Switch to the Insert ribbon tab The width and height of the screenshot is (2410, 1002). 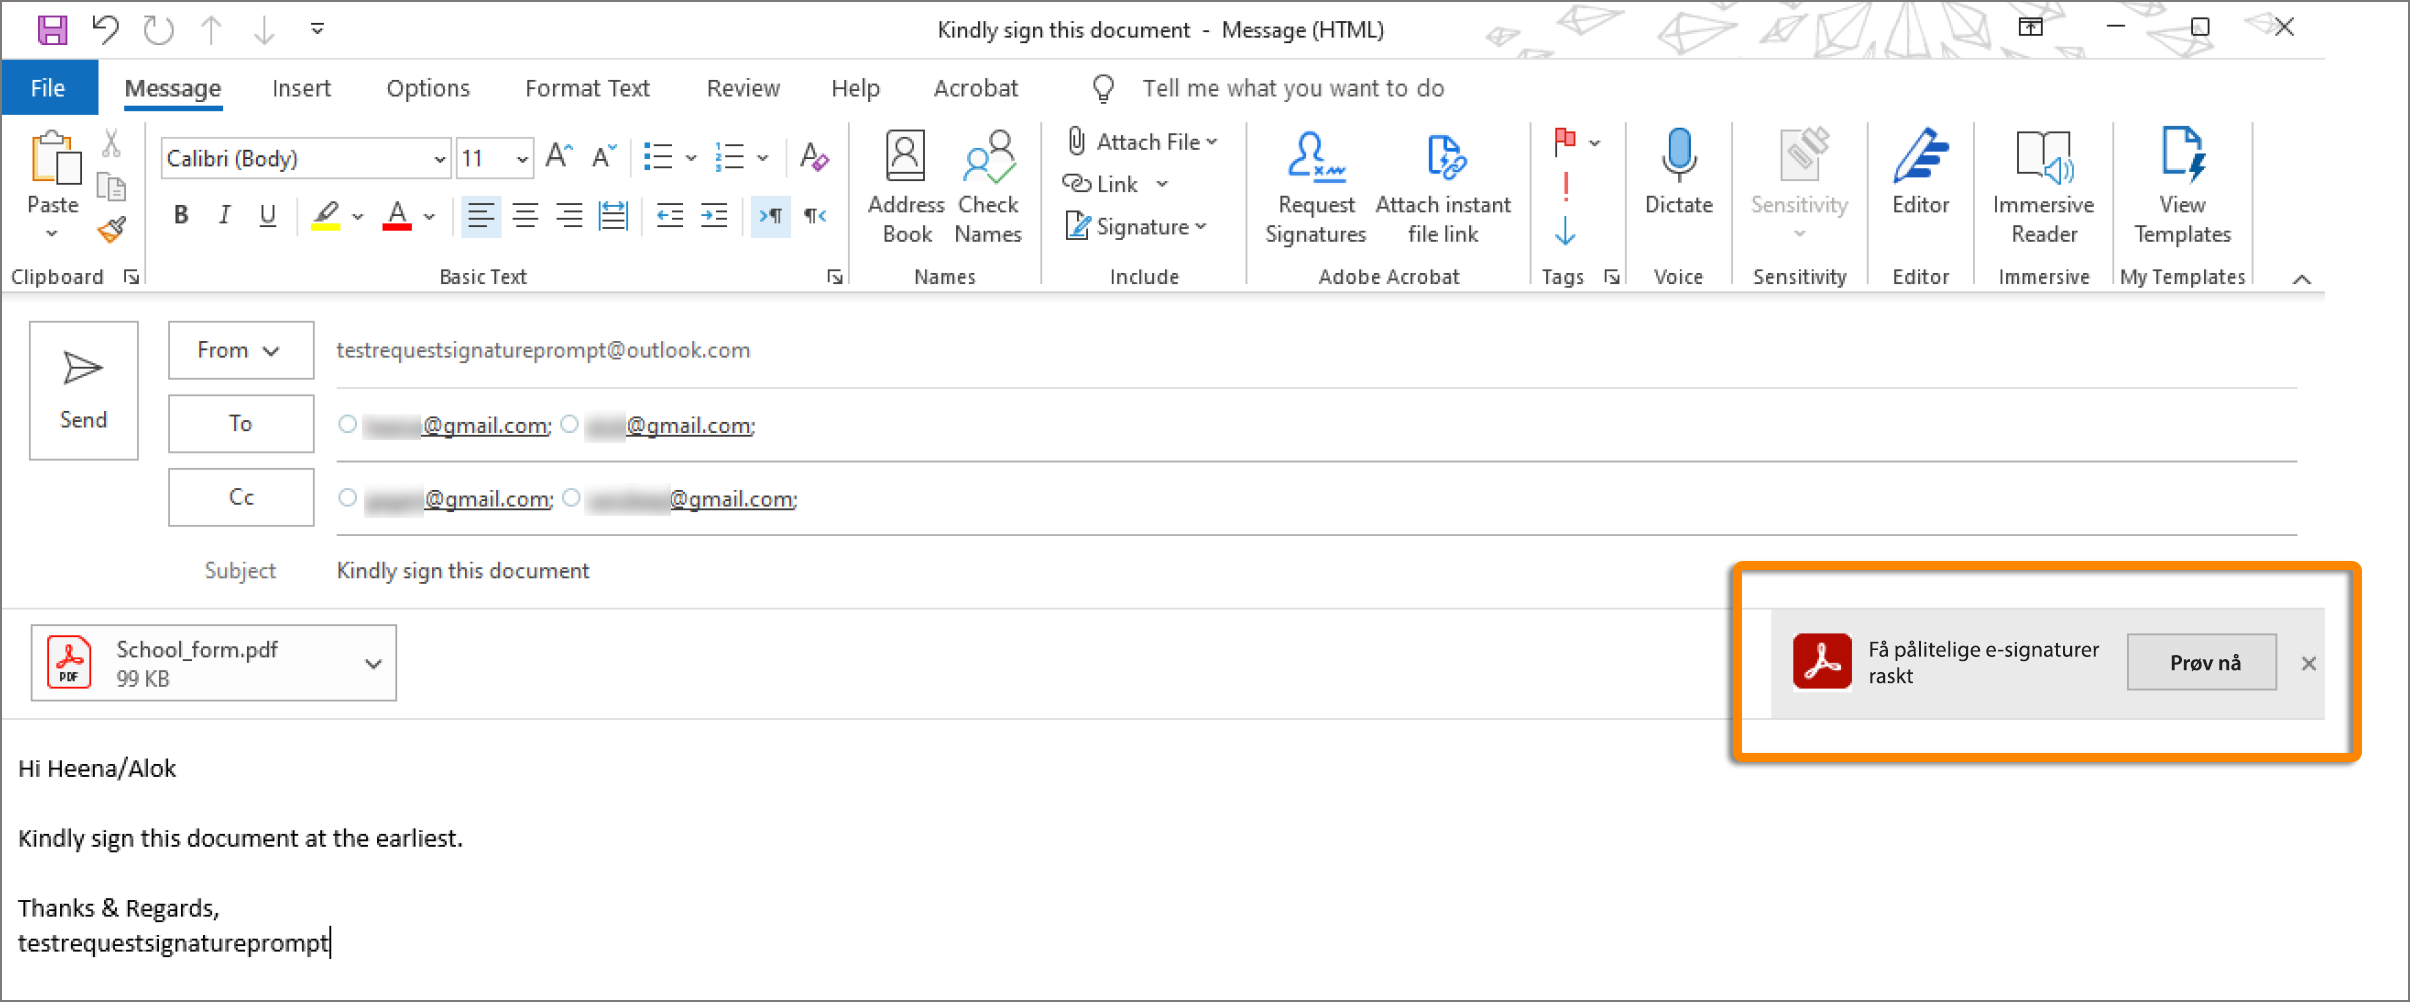pyautogui.click(x=301, y=88)
